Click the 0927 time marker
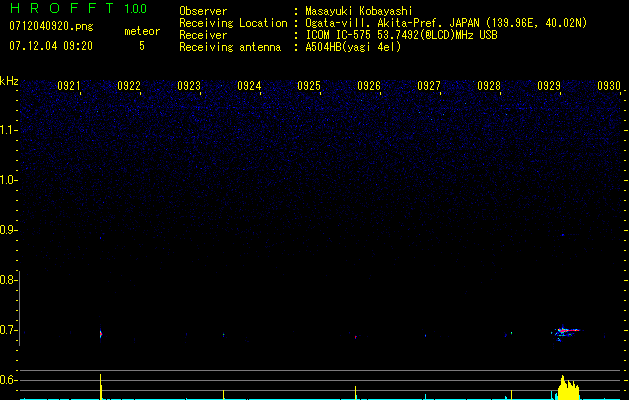Viewport: 629px width, 400px height. click(429, 86)
